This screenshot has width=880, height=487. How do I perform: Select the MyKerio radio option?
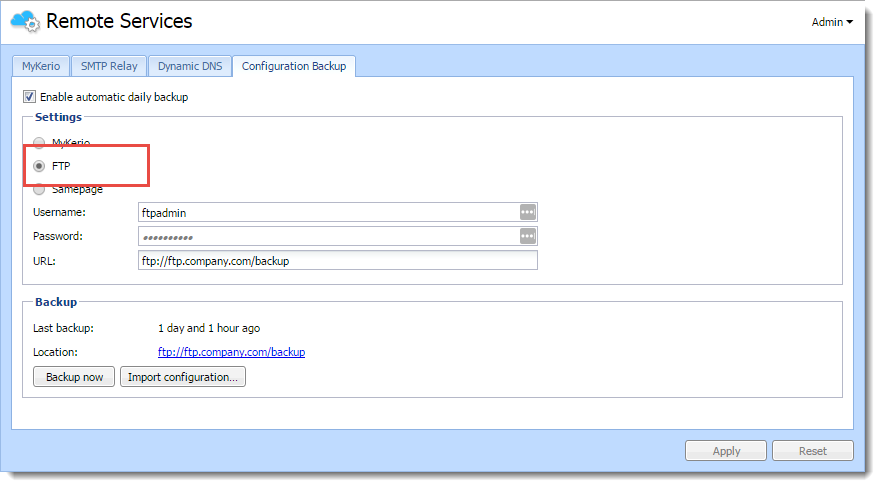[x=39, y=143]
